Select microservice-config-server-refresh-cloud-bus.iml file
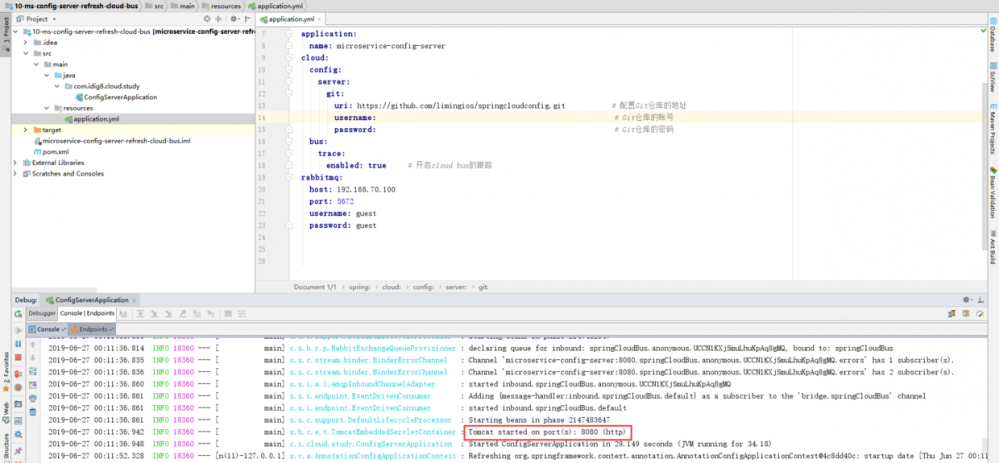The image size is (999, 463). pos(112,141)
